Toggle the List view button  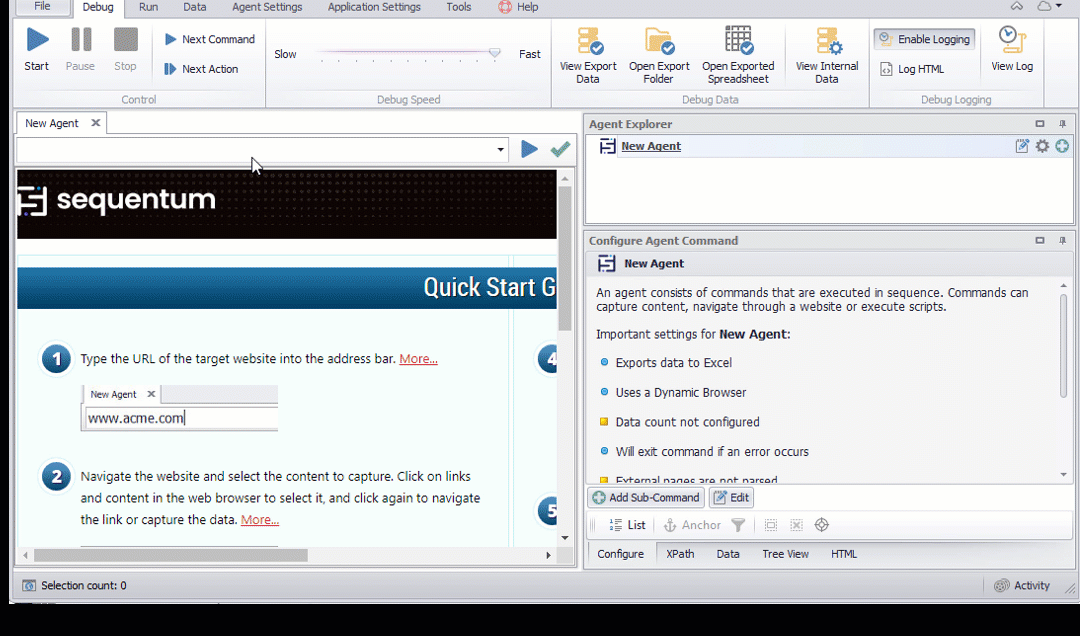[627, 525]
